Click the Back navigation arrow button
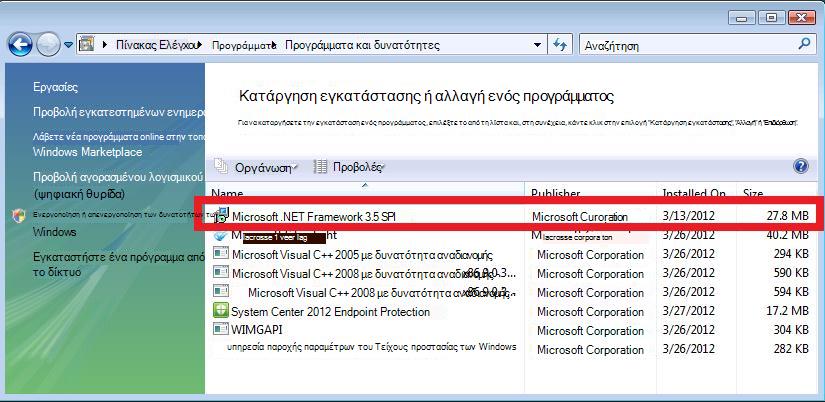The width and height of the screenshot is (825, 402). click(21, 45)
